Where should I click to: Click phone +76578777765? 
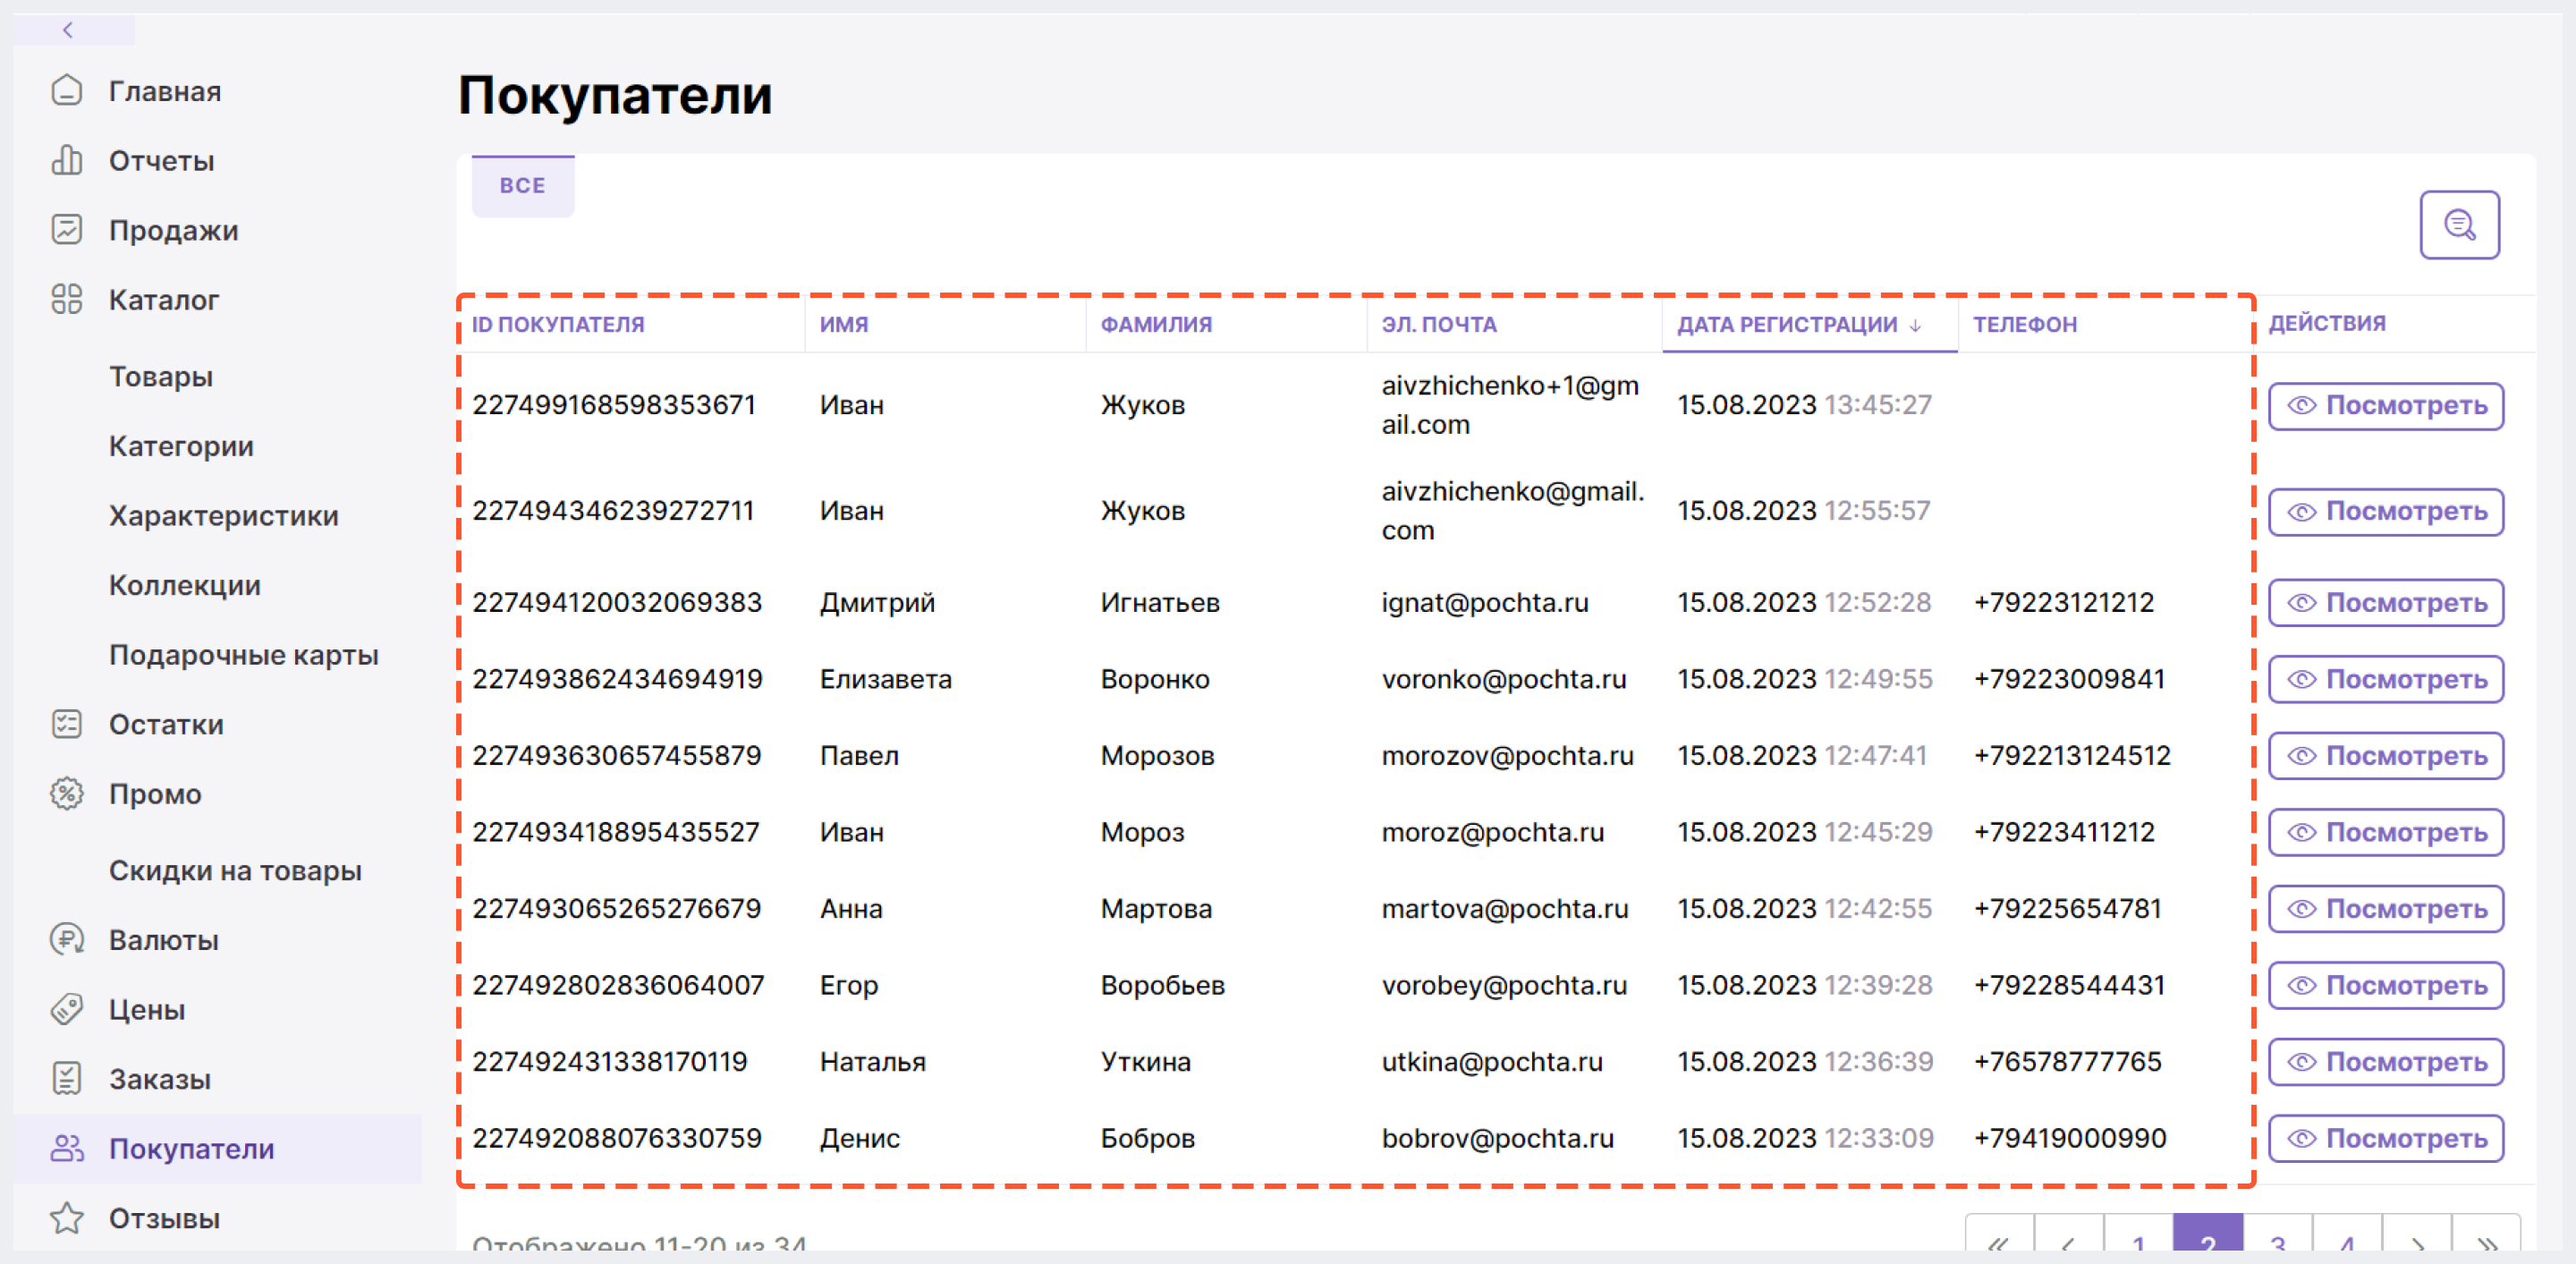2067,1062
